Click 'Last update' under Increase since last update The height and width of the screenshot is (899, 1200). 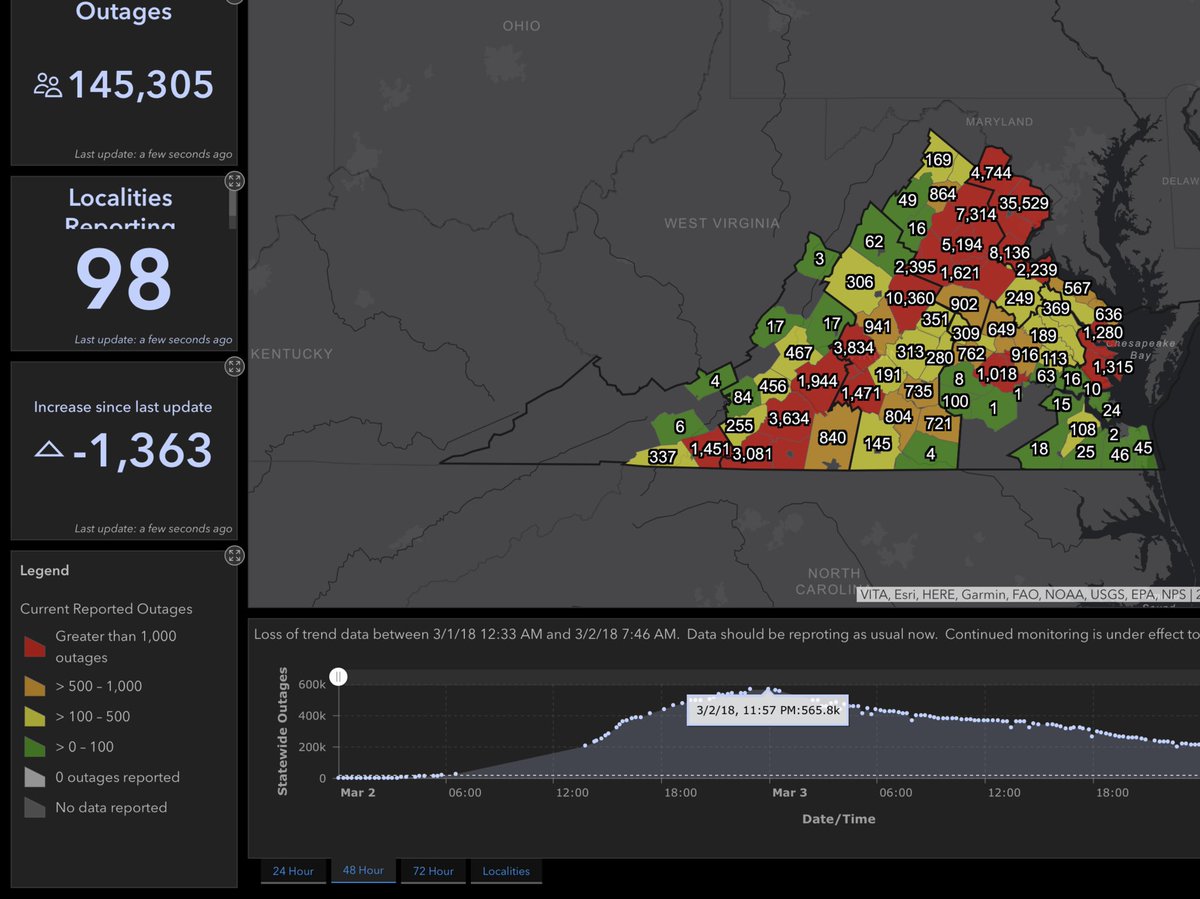[153, 529]
